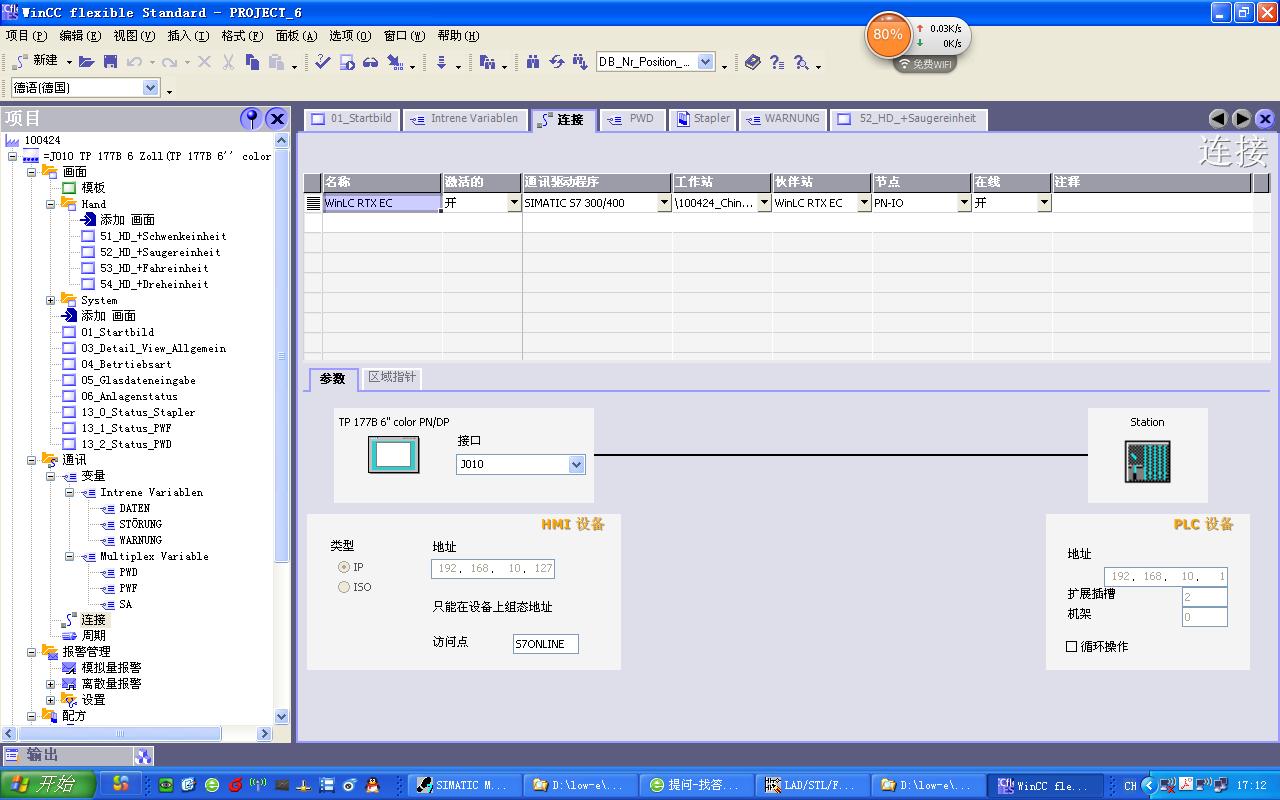The width and height of the screenshot is (1280, 800).
Task: Open the DB_Nr_Position search dropdown
Action: [705, 62]
